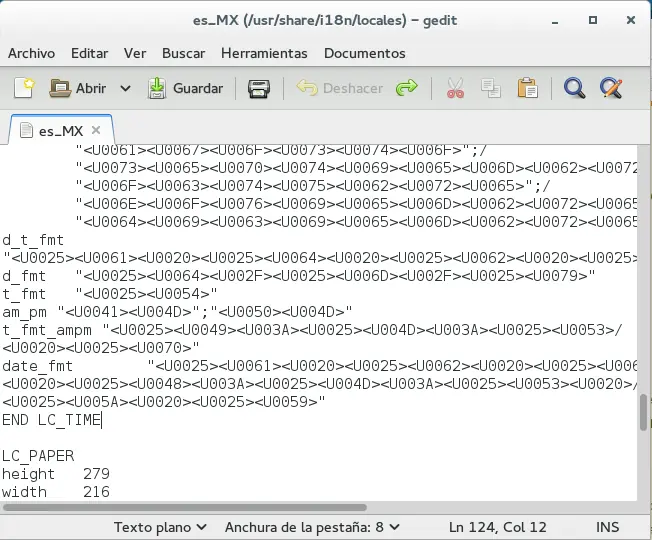Place cursor on END LC_TIME line
Viewport: 652px width, 540px height.
(x=52, y=420)
